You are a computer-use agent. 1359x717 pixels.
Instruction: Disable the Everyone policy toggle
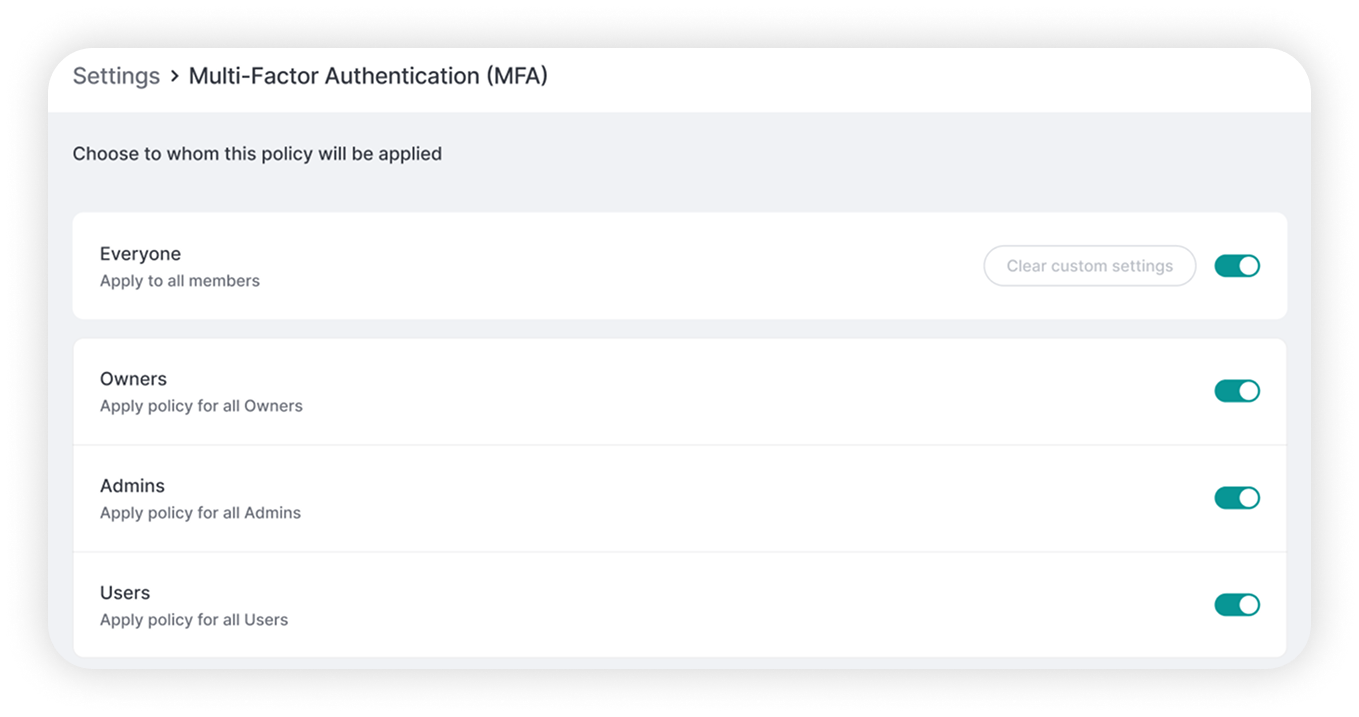coord(1236,266)
